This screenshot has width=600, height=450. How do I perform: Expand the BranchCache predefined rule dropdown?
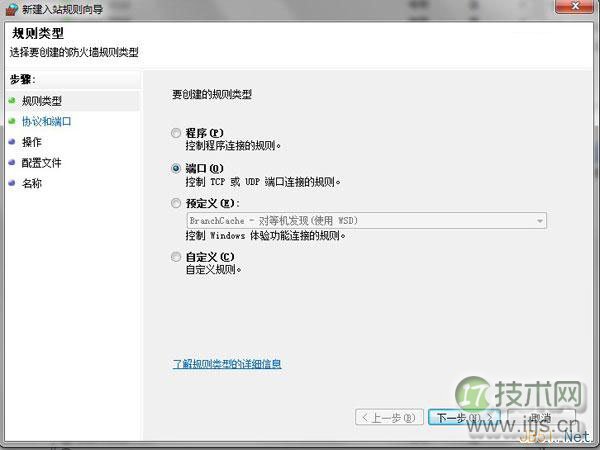coord(540,221)
